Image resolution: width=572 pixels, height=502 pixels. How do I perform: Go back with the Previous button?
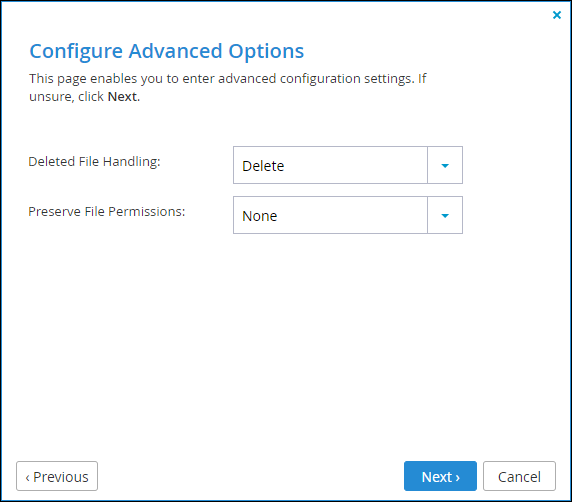click(57, 476)
